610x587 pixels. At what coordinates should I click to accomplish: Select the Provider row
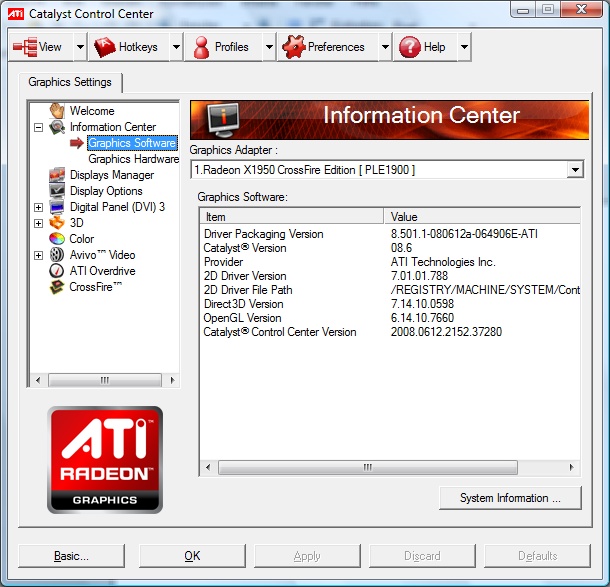pyautogui.click(x=390, y=262)
